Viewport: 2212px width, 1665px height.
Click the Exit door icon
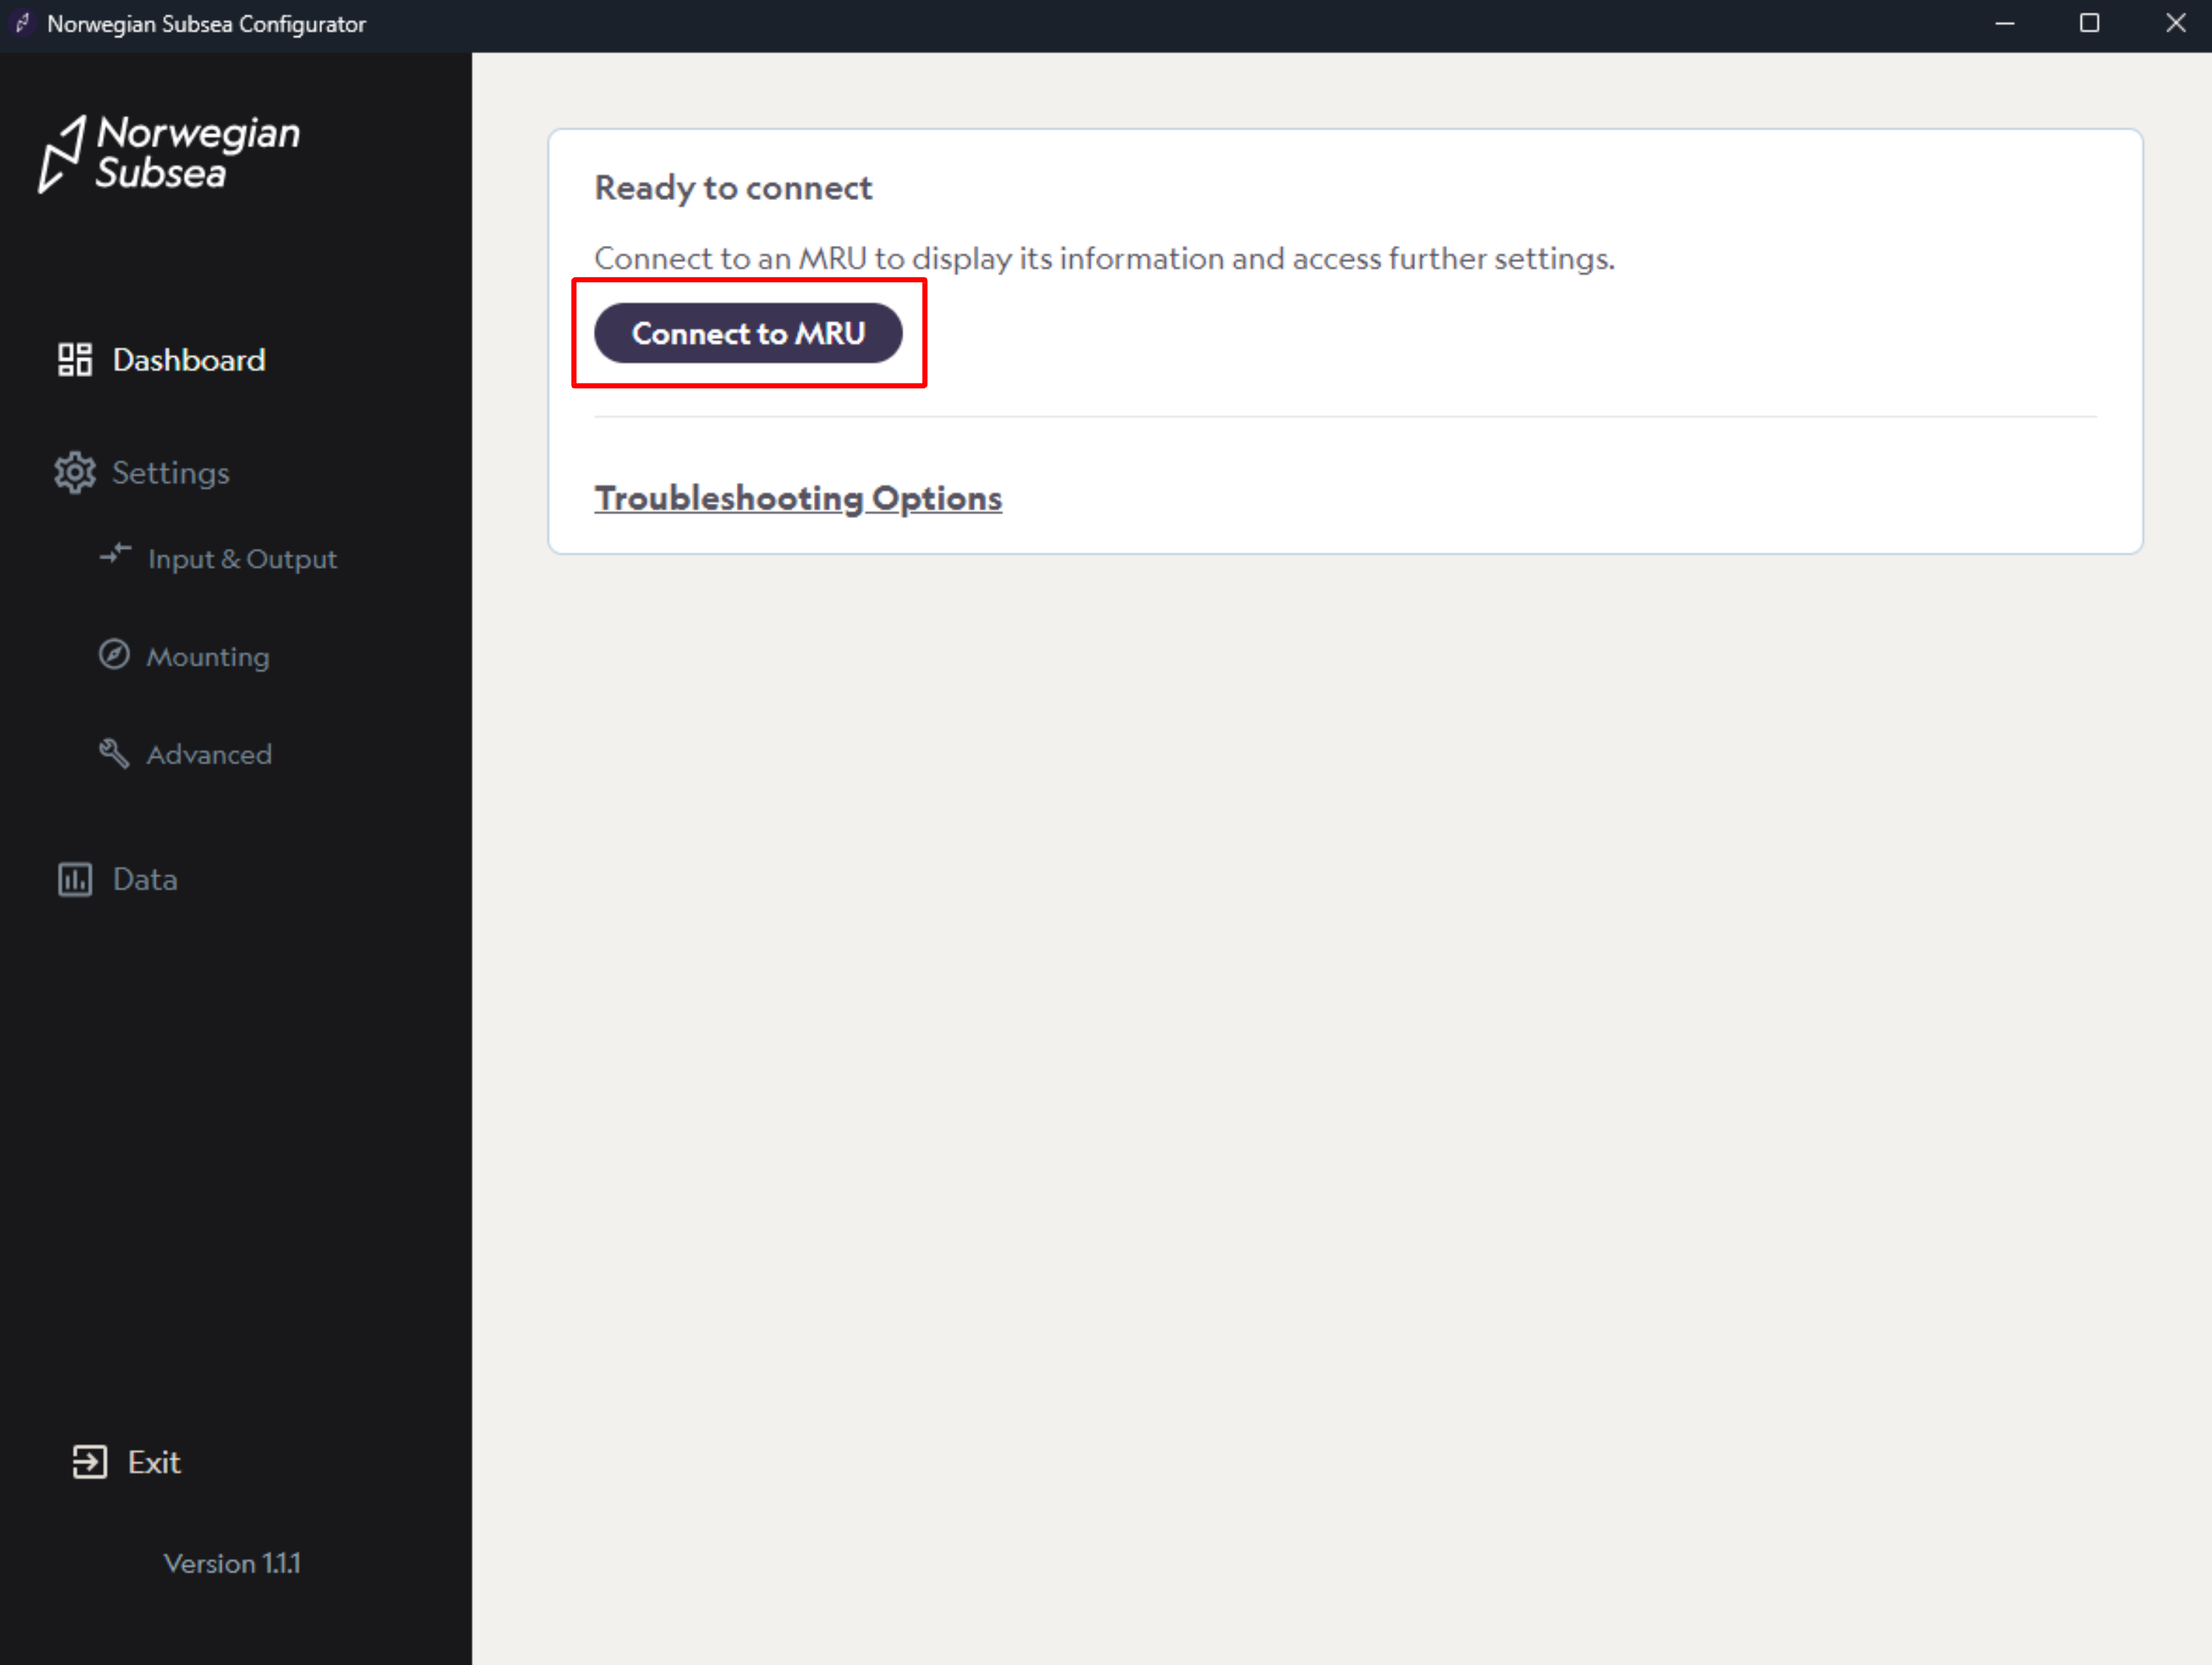point(89,1462)
